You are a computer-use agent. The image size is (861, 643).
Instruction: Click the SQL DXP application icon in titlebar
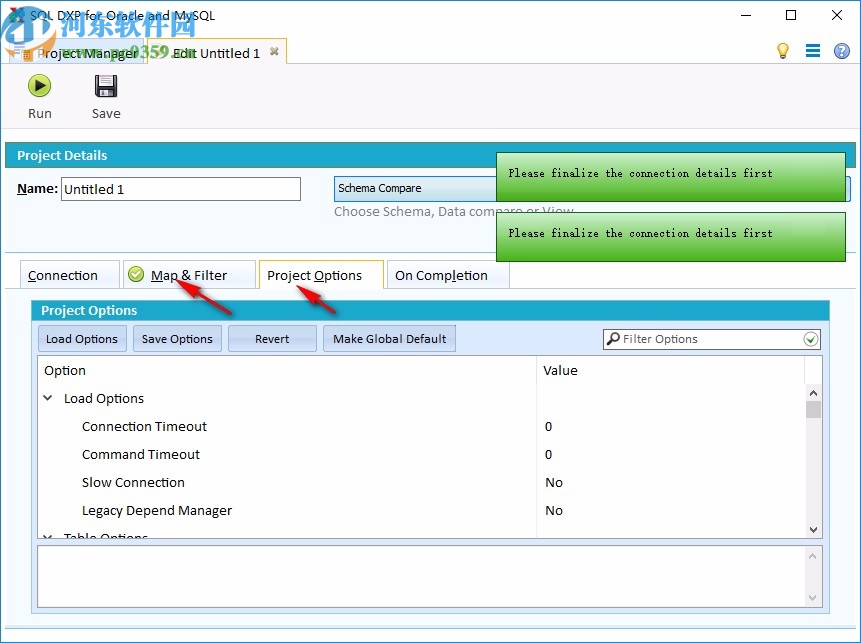pyautogui.click(x=17, y=15)
